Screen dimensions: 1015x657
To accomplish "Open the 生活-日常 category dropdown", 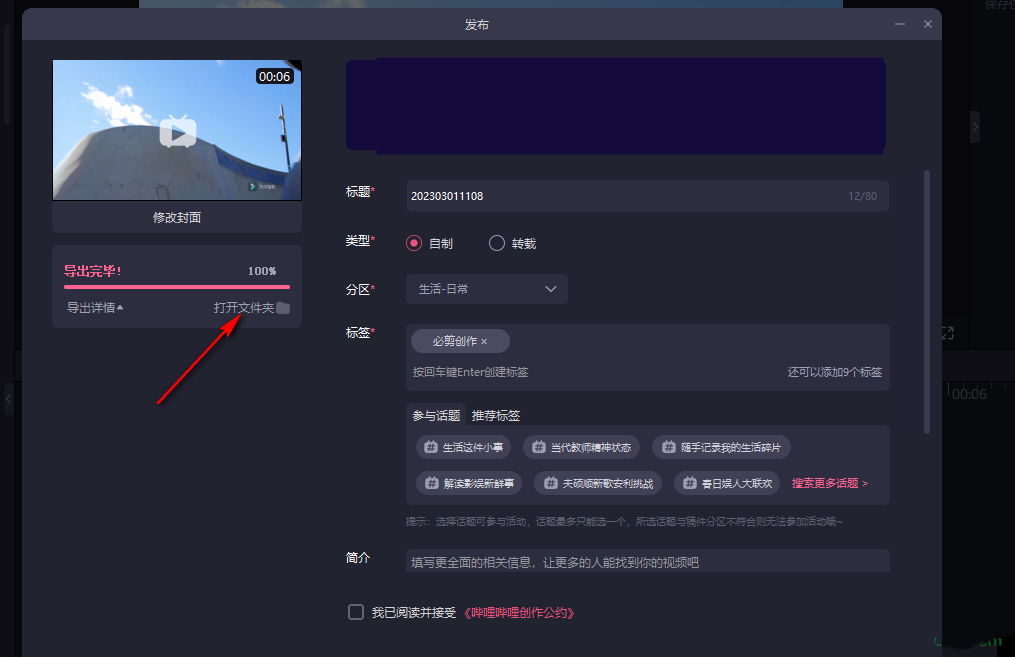I will 487,289.
